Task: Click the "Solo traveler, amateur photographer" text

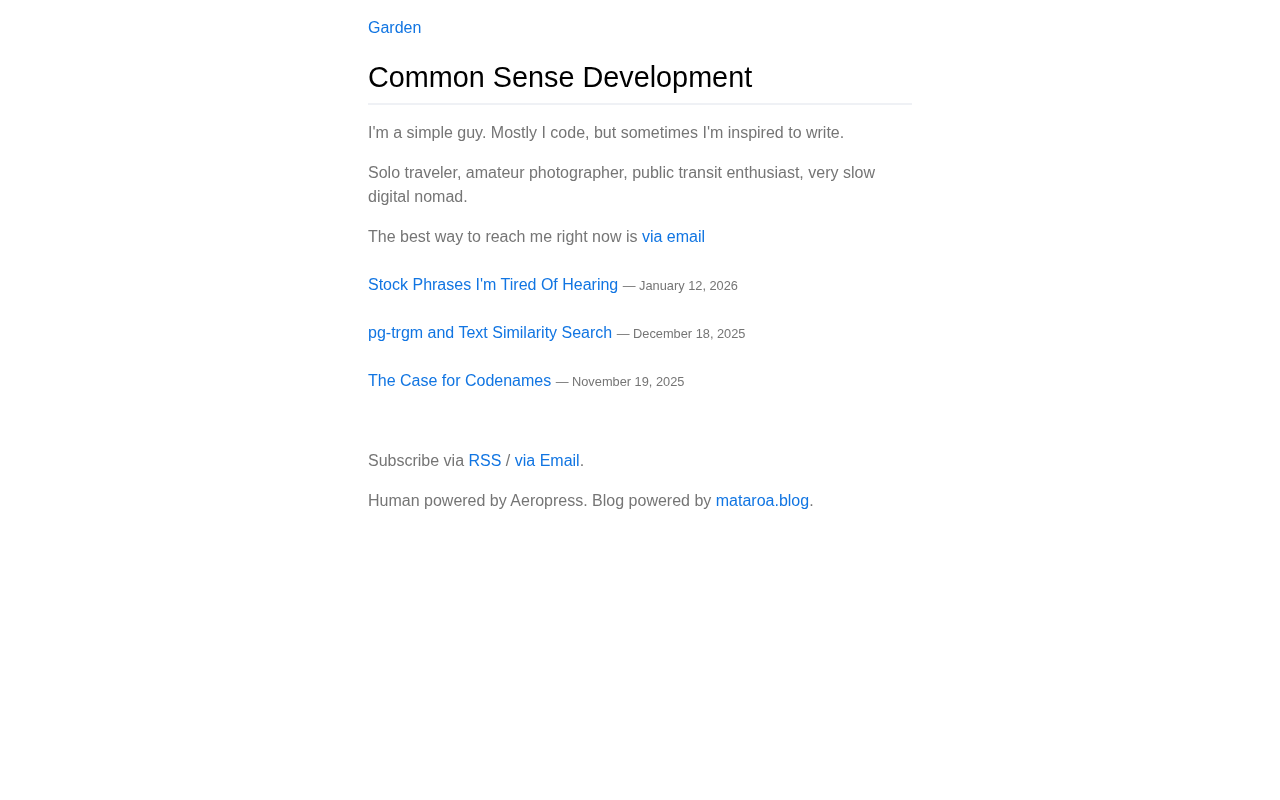Action: click(x=620, y=173)
